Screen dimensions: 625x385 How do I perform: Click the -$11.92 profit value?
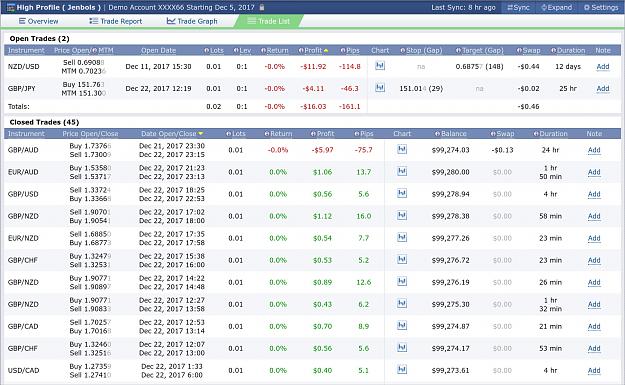click(313, 67)
